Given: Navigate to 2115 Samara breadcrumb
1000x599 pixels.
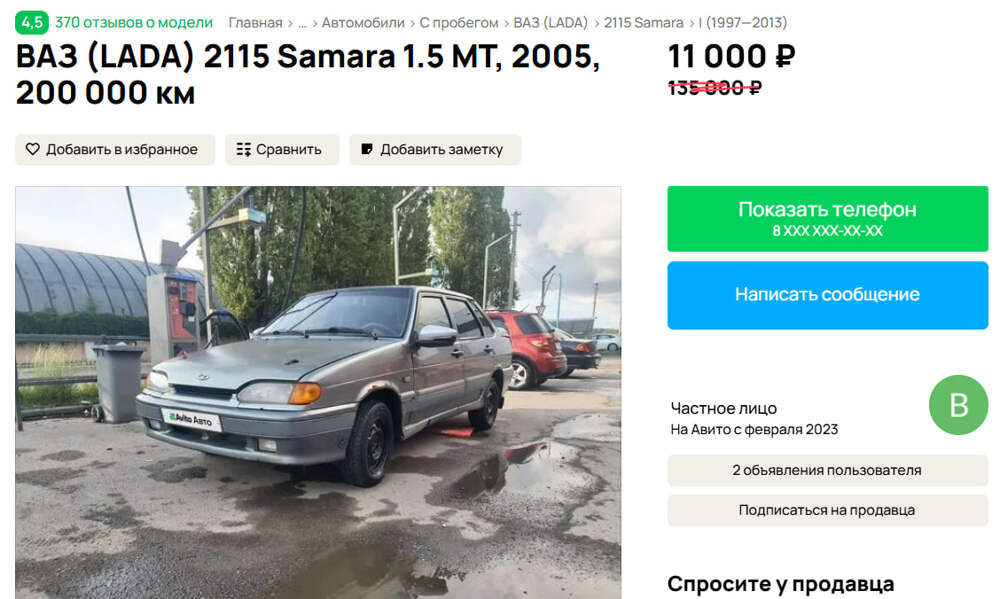Looking at the screenshot, I should (x=643, y=23).
